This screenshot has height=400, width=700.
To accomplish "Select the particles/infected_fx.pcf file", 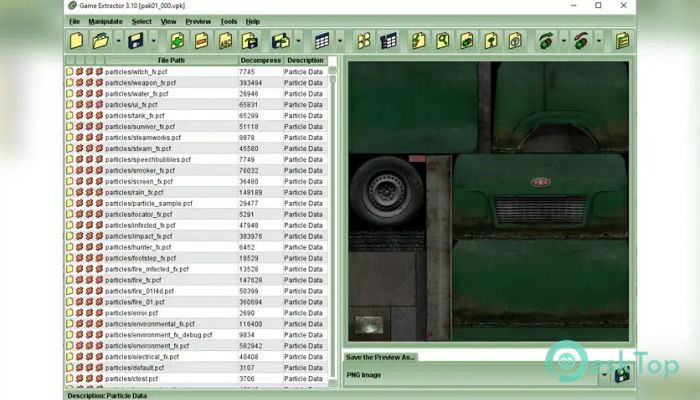I will (140, 225).
